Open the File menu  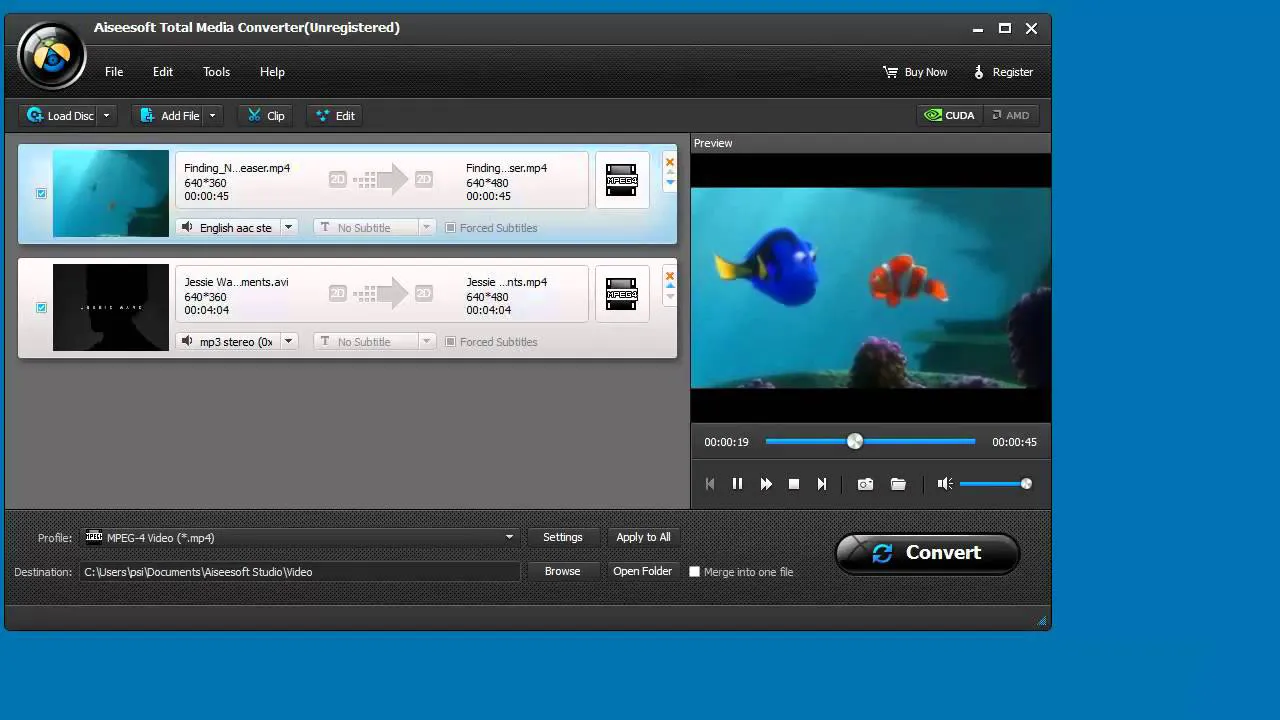[x=114, y=72]
